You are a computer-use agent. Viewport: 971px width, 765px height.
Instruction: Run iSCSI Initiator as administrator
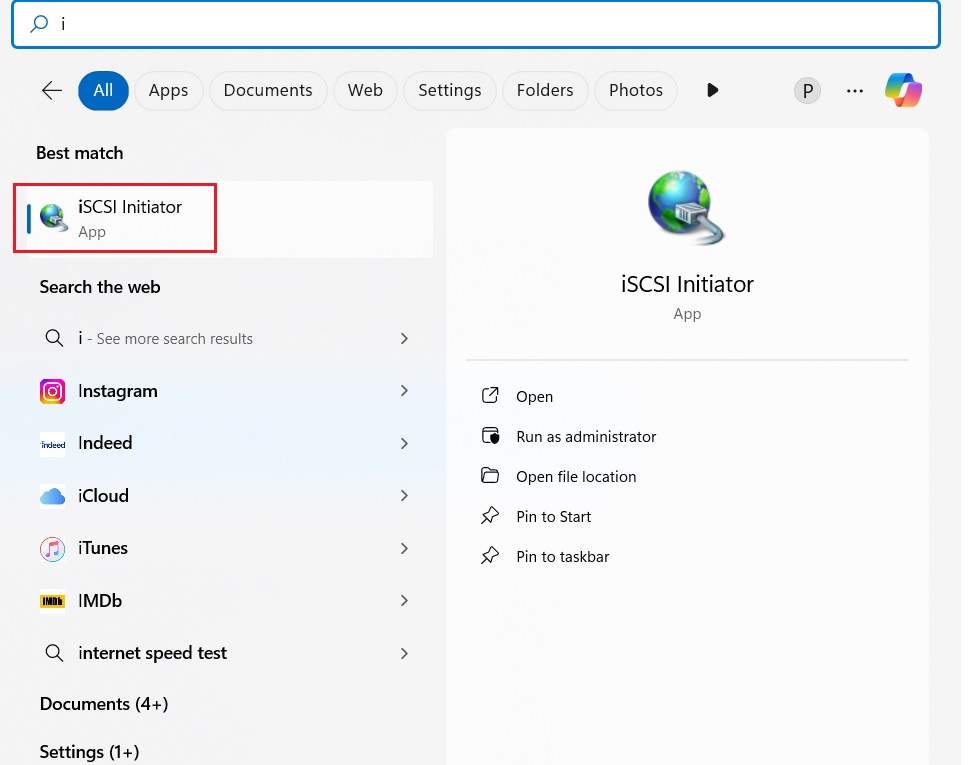tap(586, 437)
